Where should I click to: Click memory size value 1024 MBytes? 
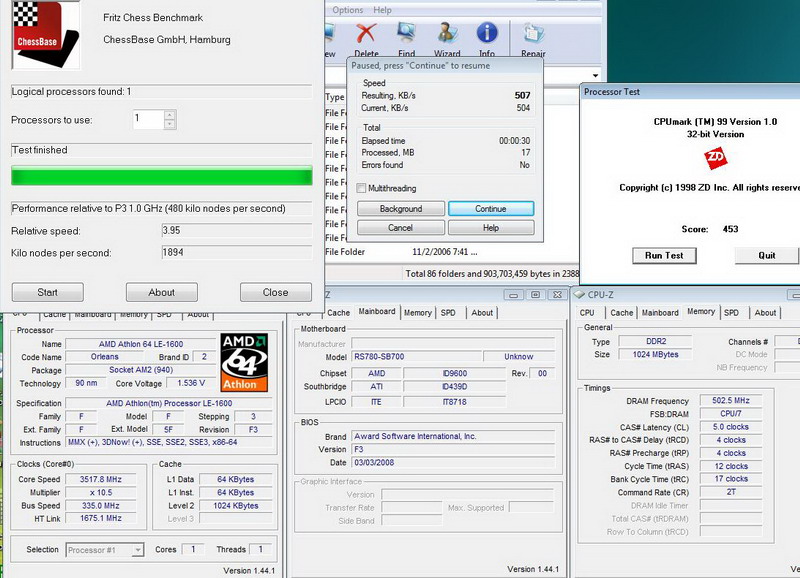(655, 355)
